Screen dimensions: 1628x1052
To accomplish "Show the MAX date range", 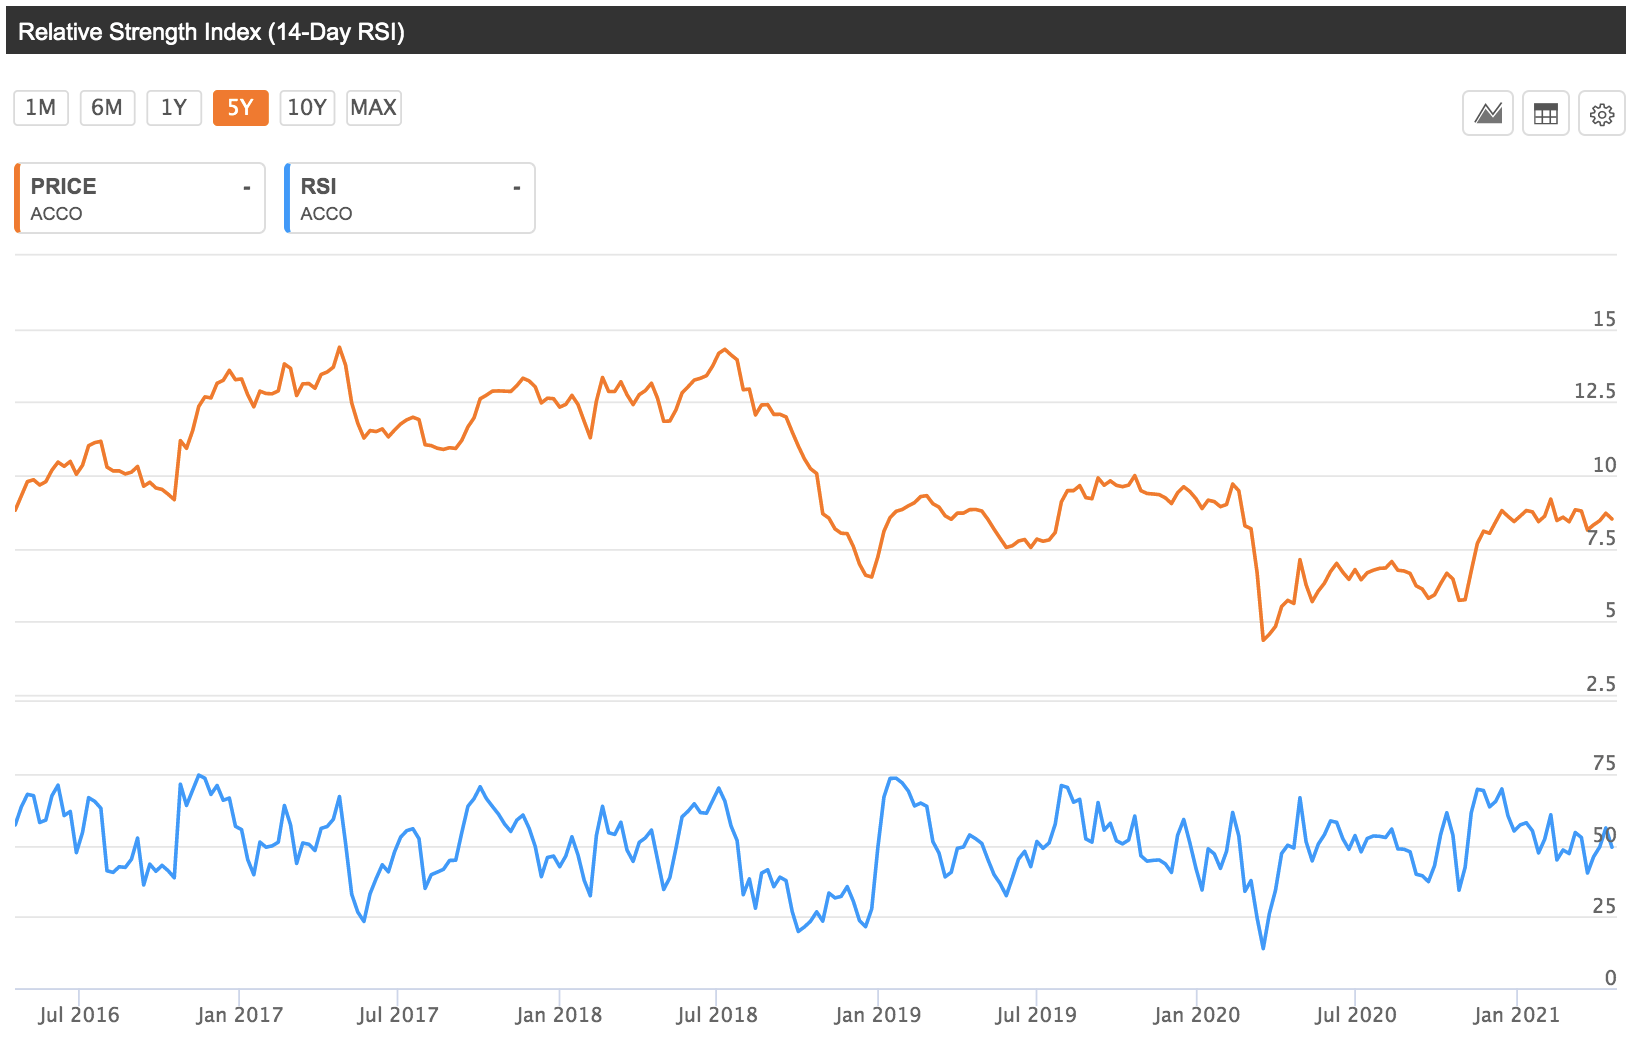I will (x=373, y=108).
